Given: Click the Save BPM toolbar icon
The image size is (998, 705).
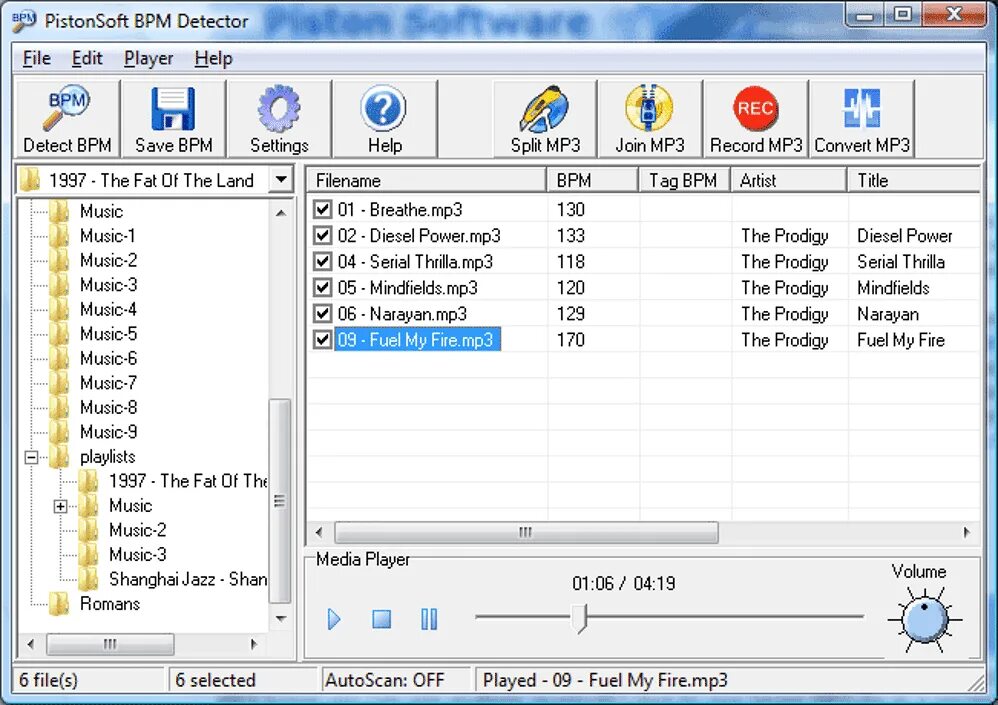Looking at the screenshot, I should (x=172, y=117).
